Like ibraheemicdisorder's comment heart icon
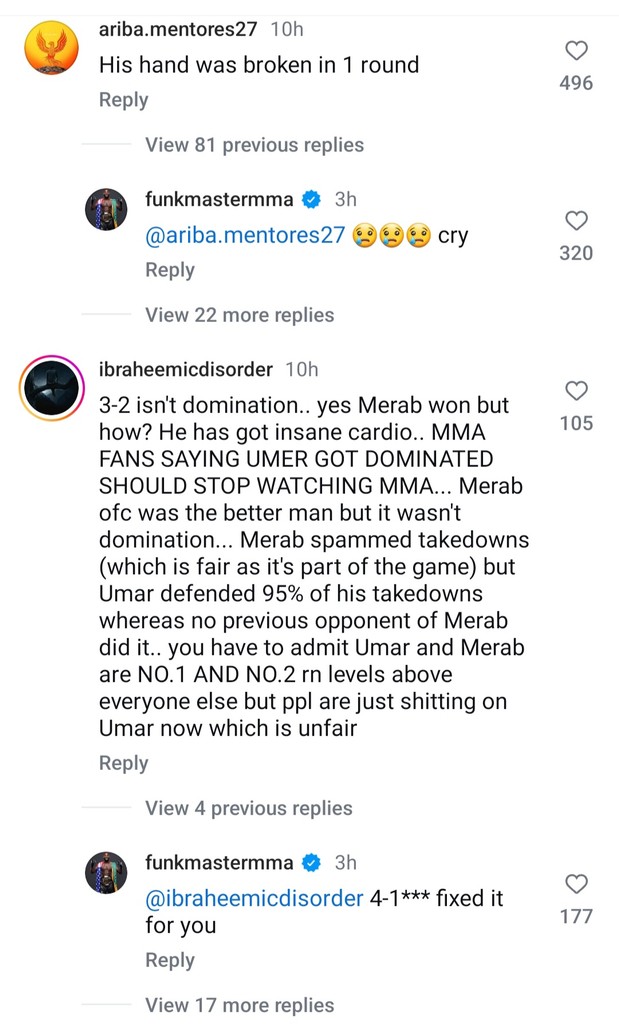The image size is (619, 1024). pyautogui.click(x=576, y=390)
